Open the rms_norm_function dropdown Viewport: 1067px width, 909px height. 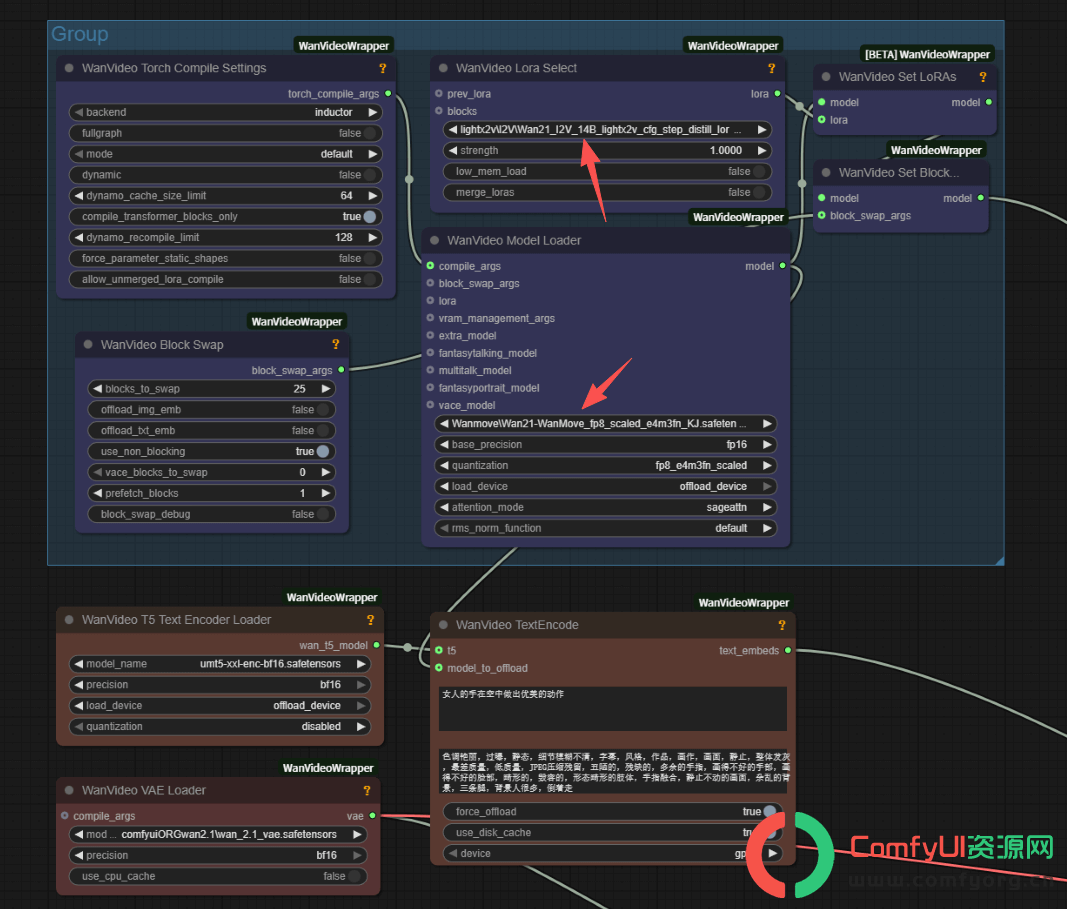click(606, 528)
